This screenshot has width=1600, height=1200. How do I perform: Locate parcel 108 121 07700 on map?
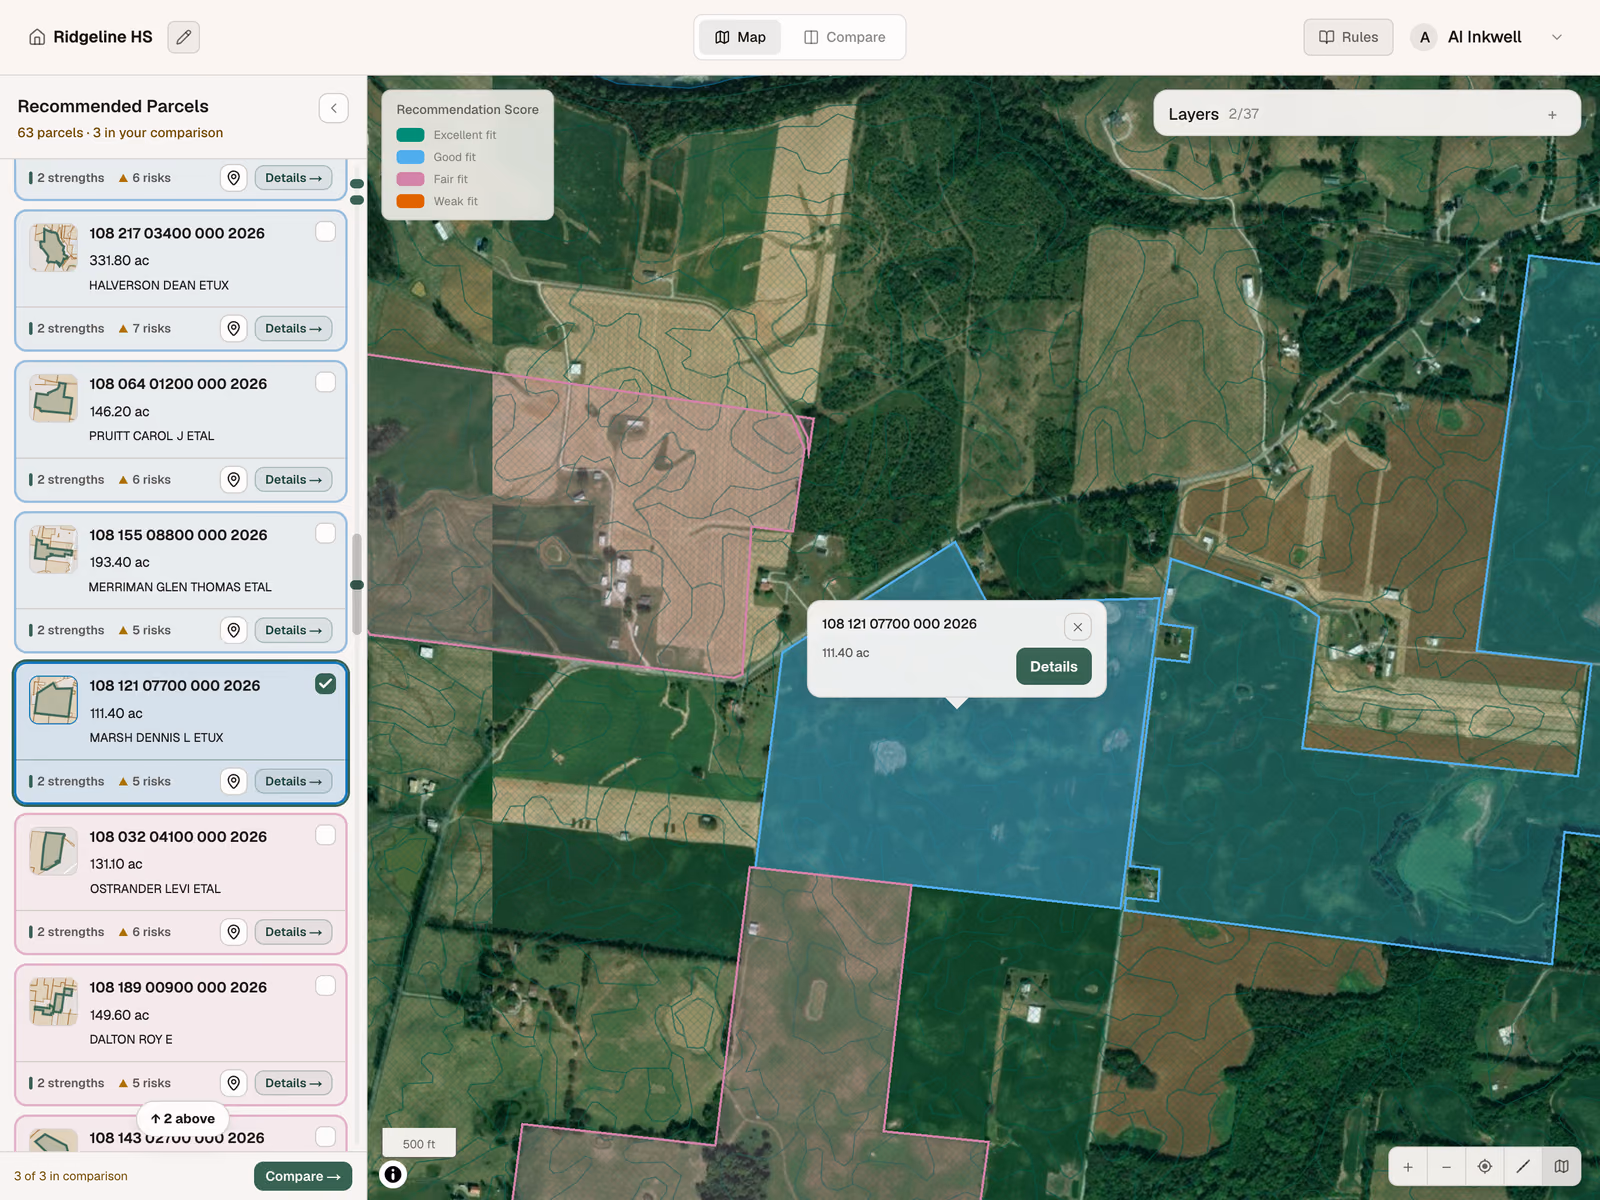coord(233,782)
